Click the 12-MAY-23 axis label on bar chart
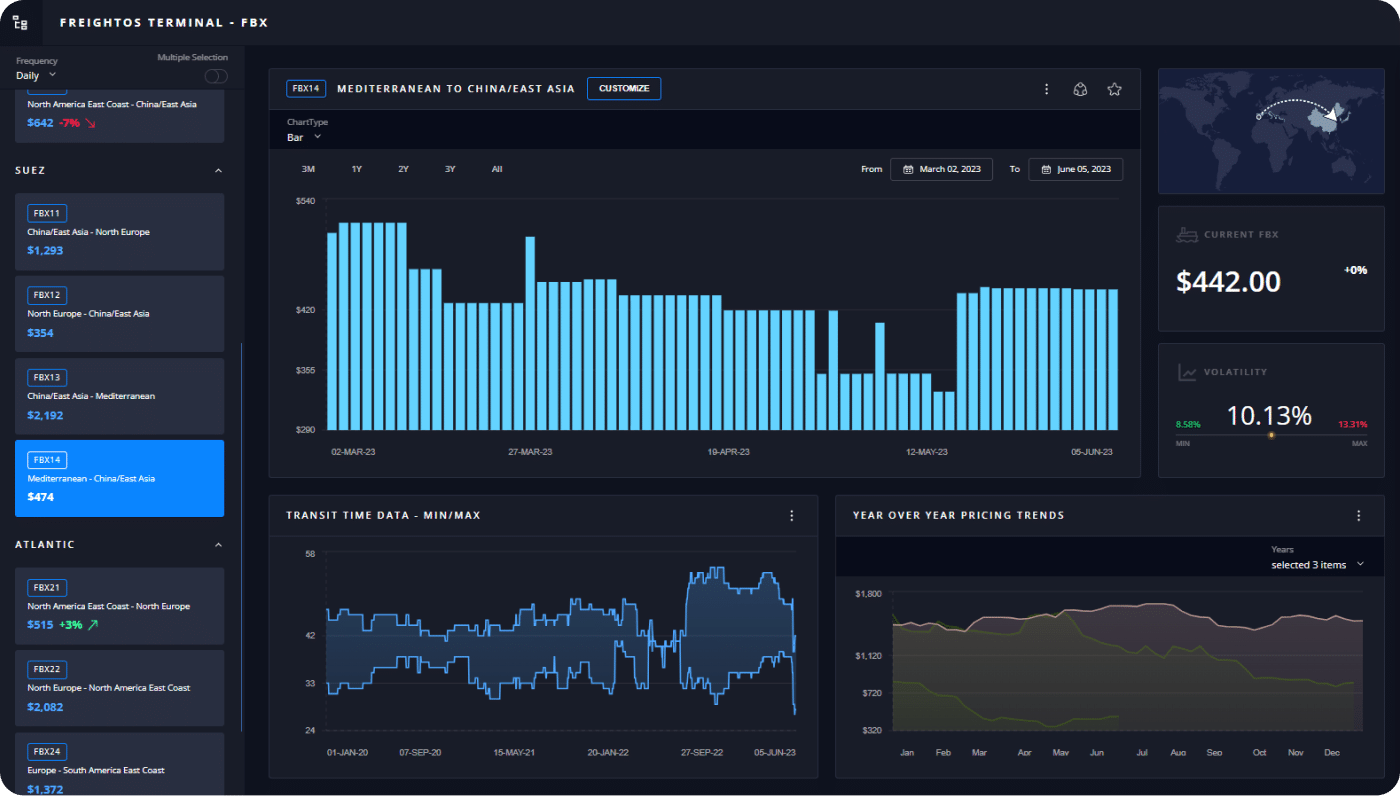The height and width of the screenshot is (796, 1400). point(927,452)
